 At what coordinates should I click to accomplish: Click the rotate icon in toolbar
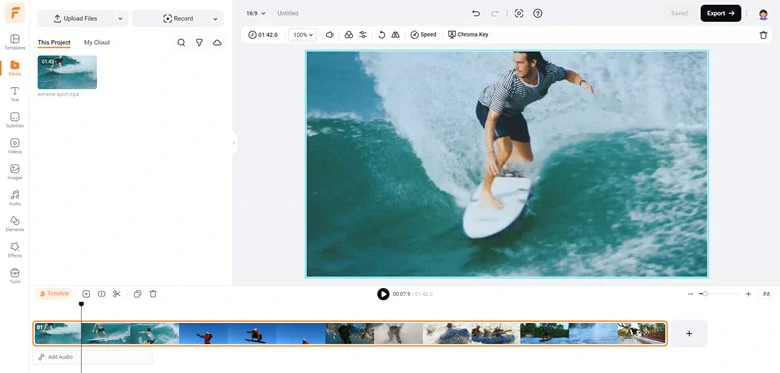coord(382,35)
